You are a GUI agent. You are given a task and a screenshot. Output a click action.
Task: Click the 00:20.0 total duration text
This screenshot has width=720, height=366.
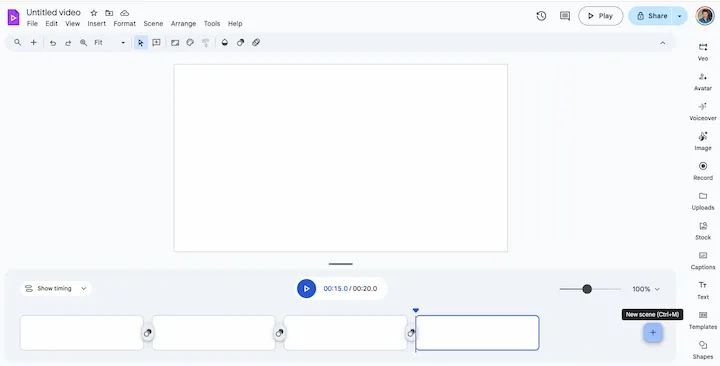pos(365,289)
